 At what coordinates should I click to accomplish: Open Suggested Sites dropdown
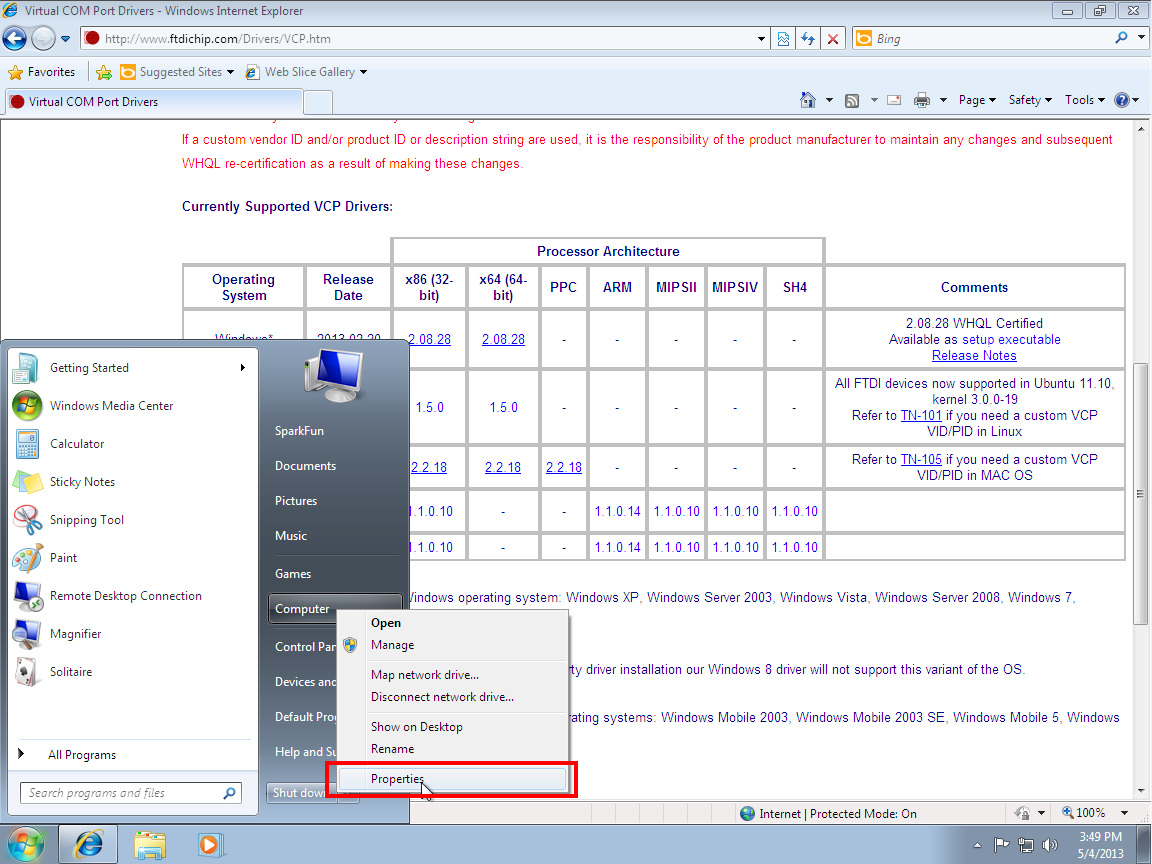click(x=177, y=72)
